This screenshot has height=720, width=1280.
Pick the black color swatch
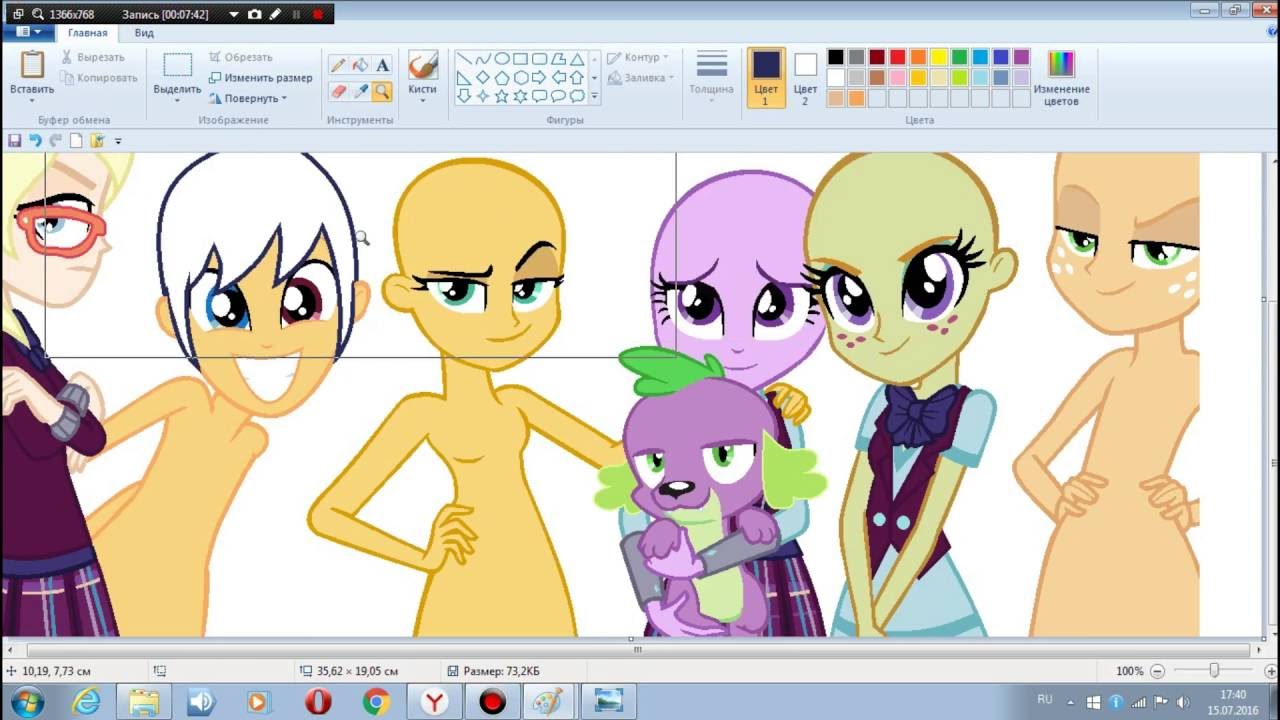click(x=835, y=57)
